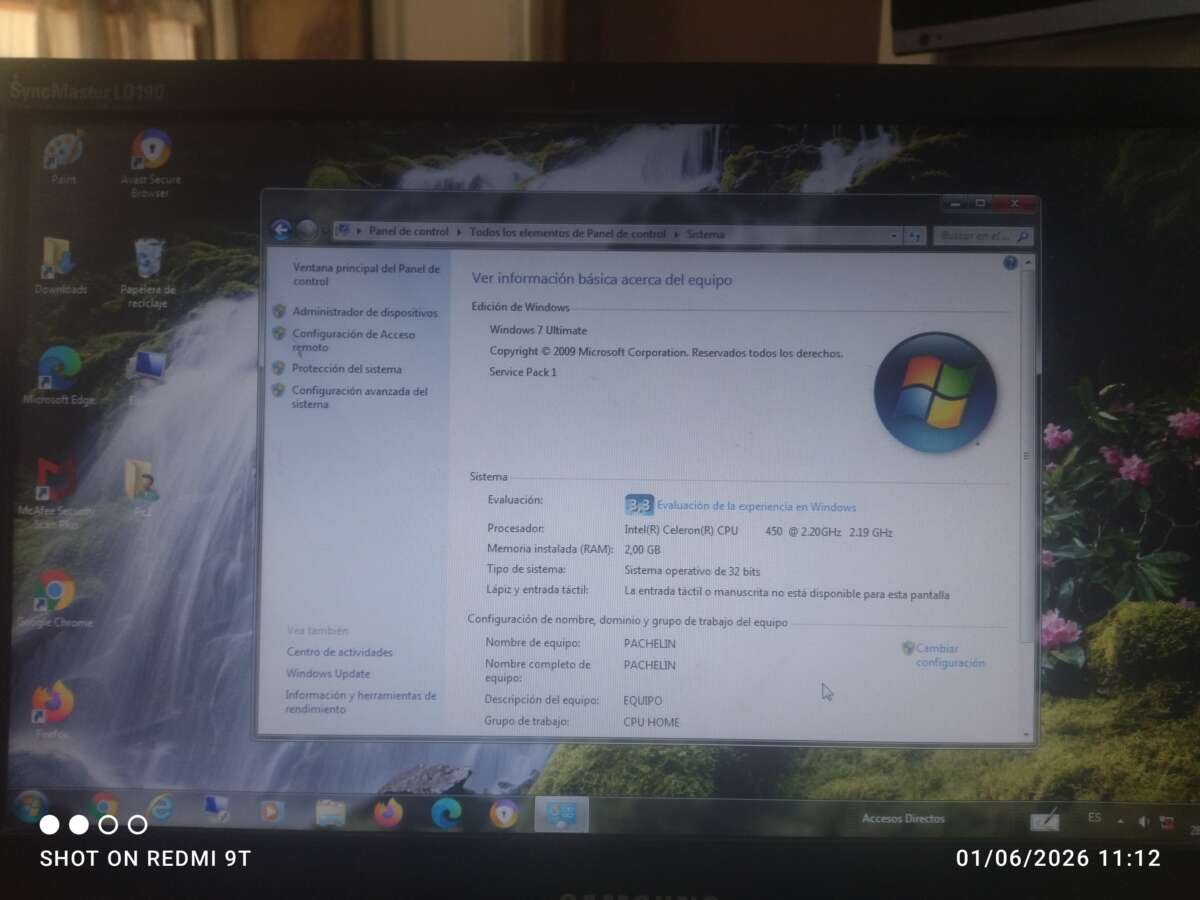The image size is (1200, 900).
Task: Open Chrome from the taskbar
Action: (x=103, y=807)
